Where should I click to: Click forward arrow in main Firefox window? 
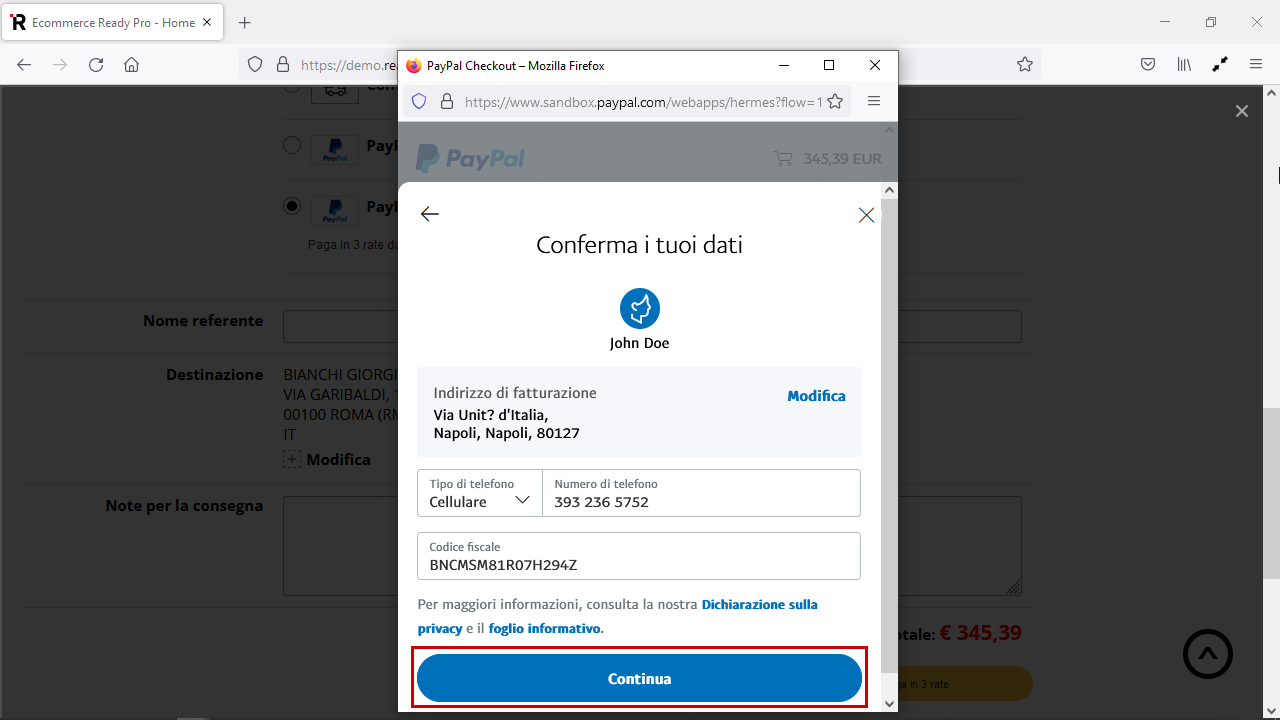pos(60,64)
